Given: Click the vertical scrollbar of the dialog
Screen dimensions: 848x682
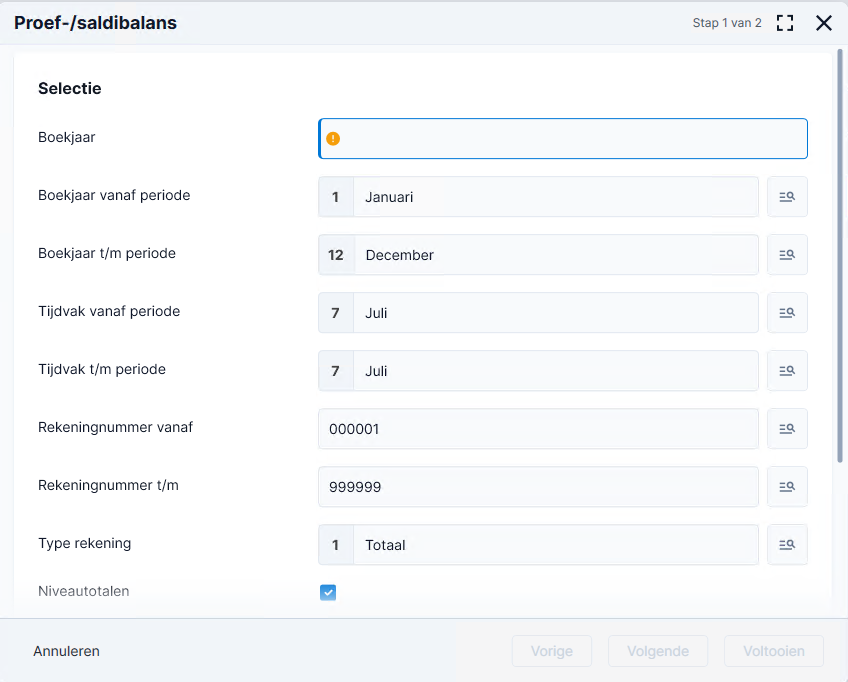Looking at the screenshot, I should [x=840, y=256].
